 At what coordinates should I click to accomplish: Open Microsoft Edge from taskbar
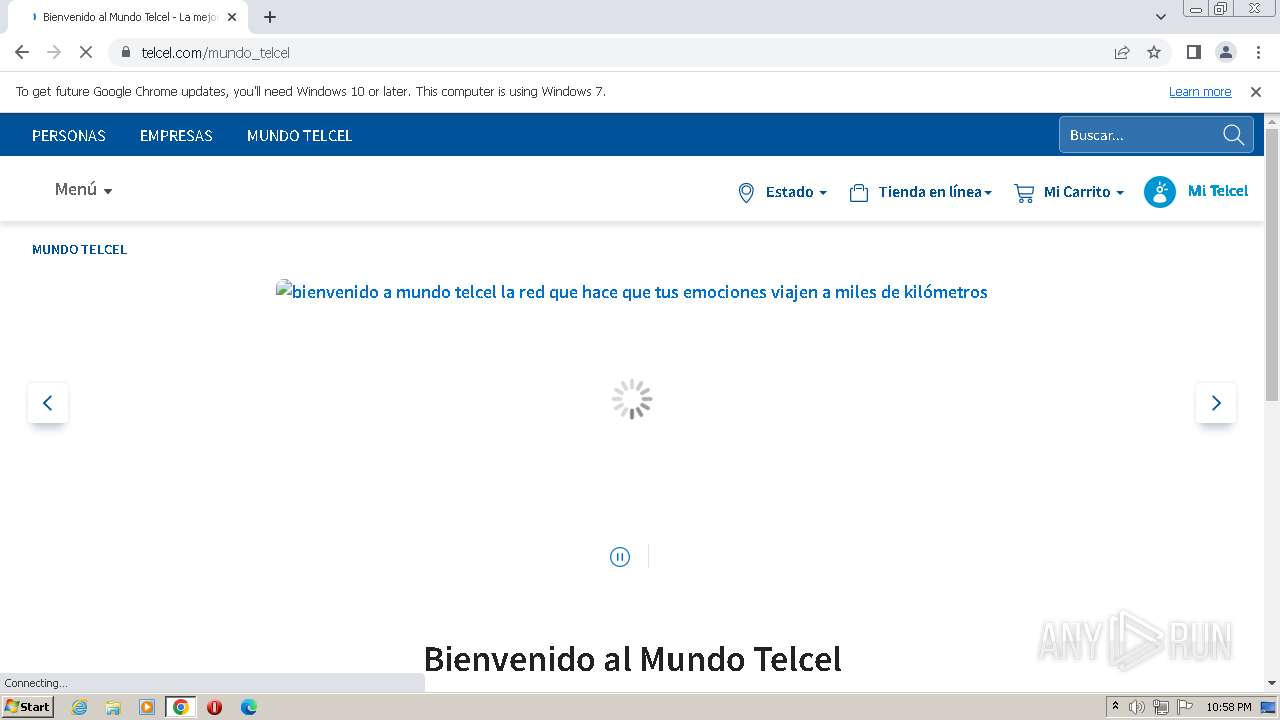pos(249,707)
